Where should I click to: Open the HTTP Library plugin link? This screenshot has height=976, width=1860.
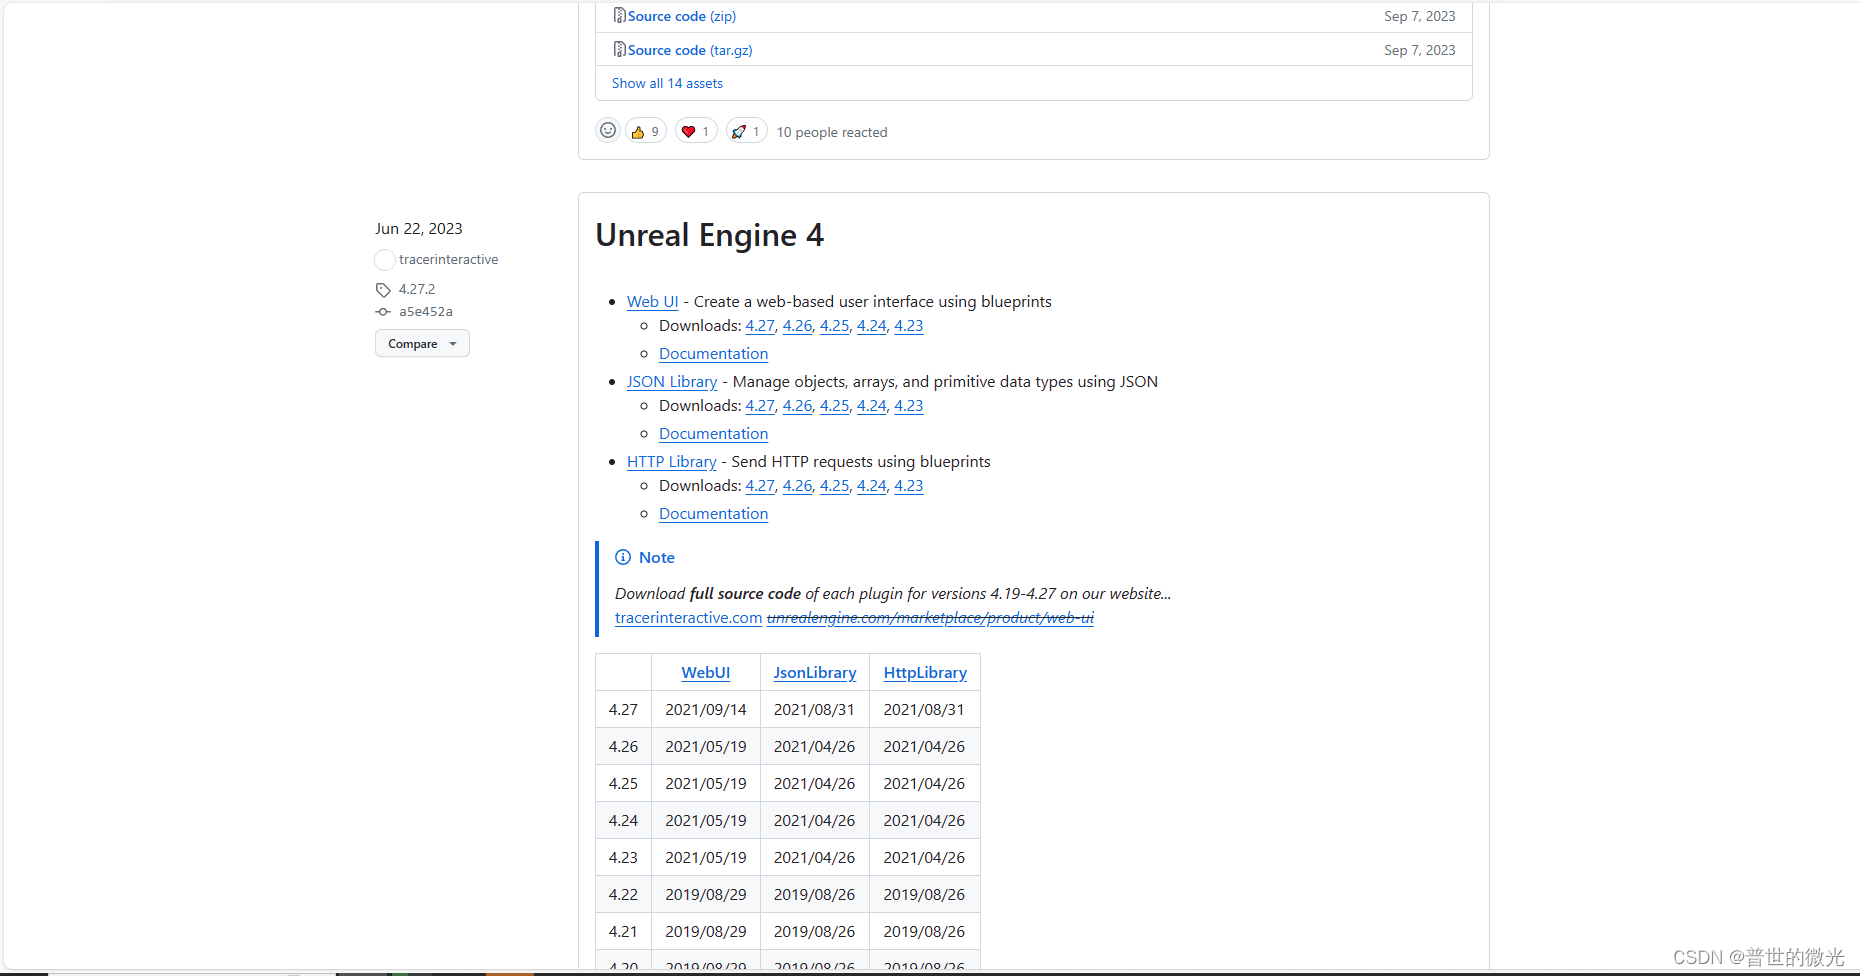(672, 461)
